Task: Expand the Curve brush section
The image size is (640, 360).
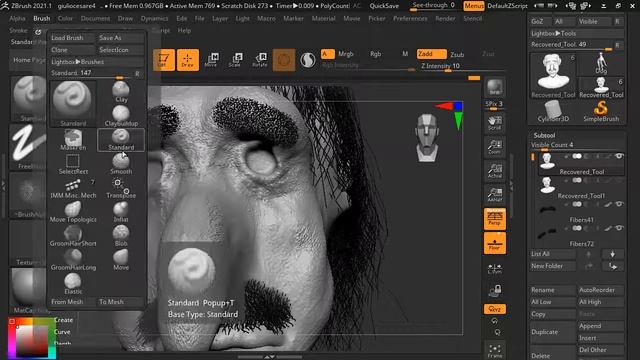Action: click(62, 332)
